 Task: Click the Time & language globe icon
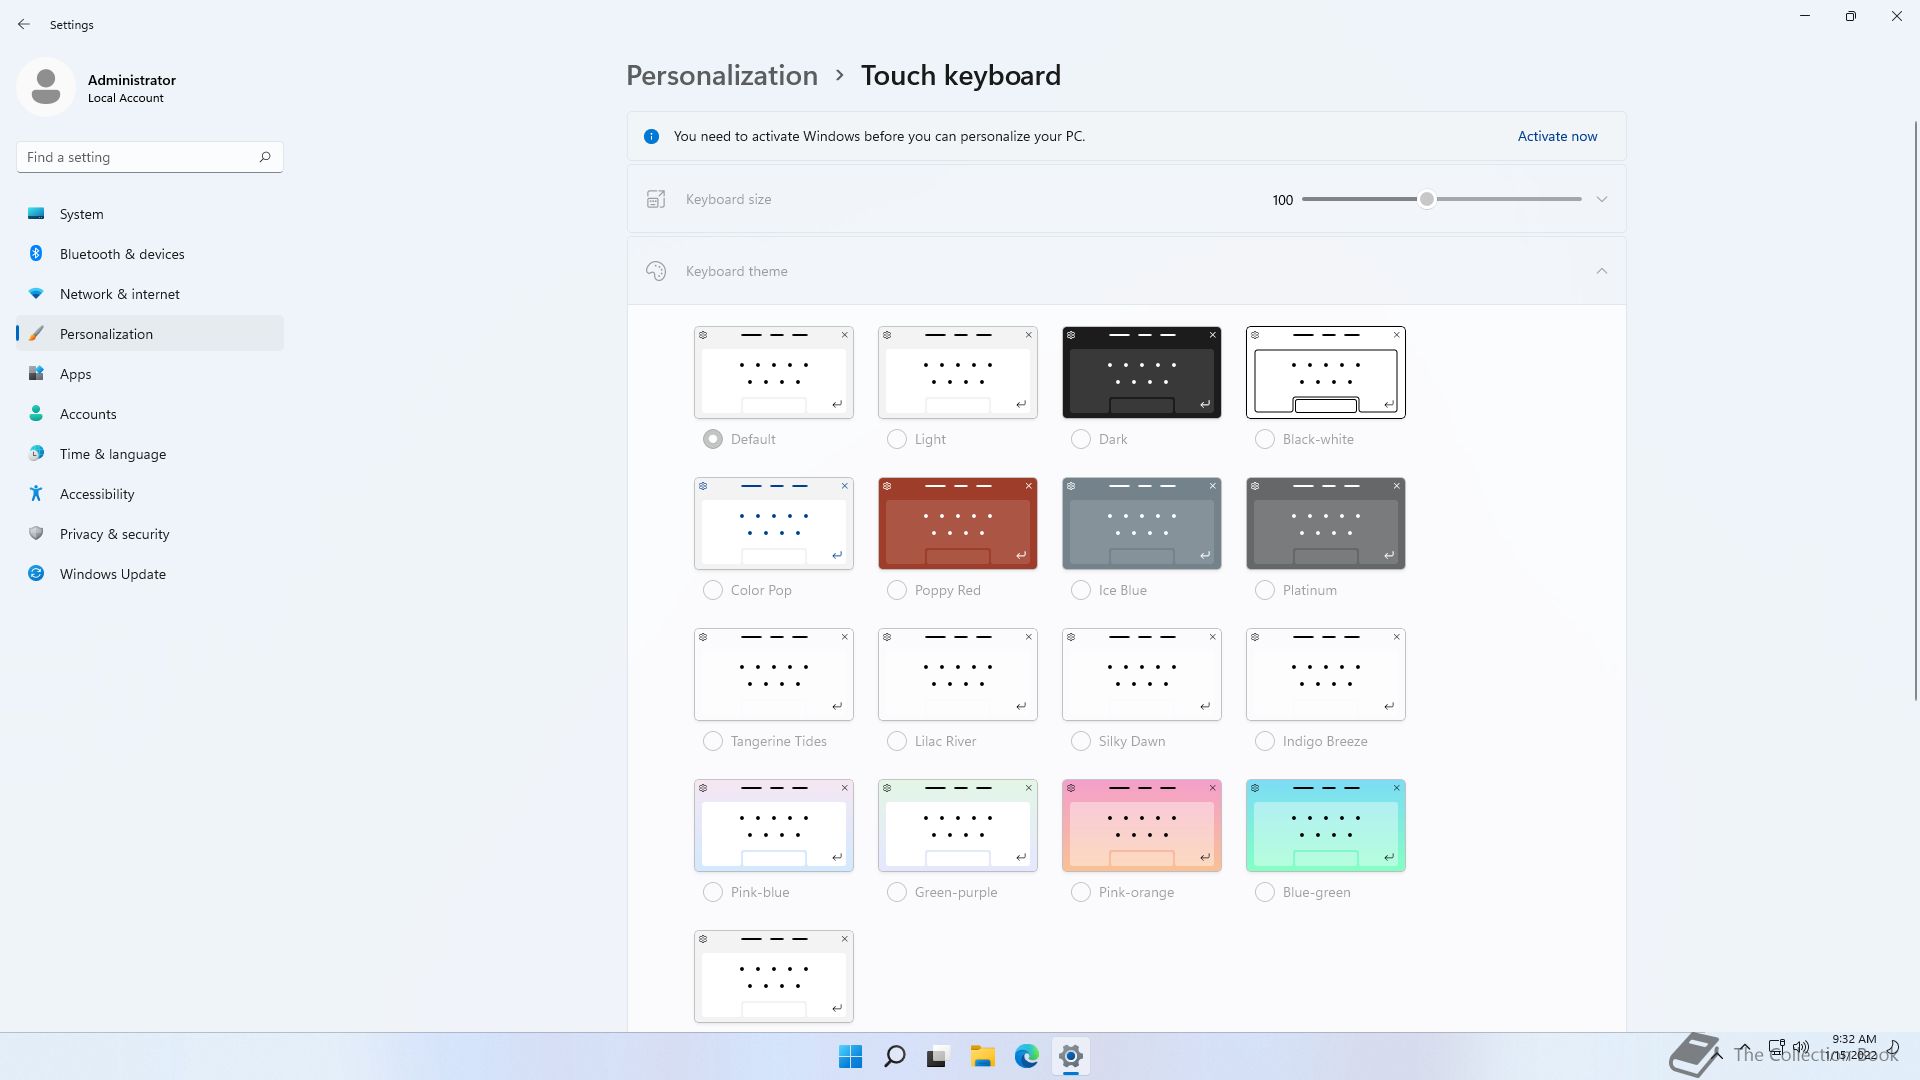pyautogui.click(x=36, y=454)
